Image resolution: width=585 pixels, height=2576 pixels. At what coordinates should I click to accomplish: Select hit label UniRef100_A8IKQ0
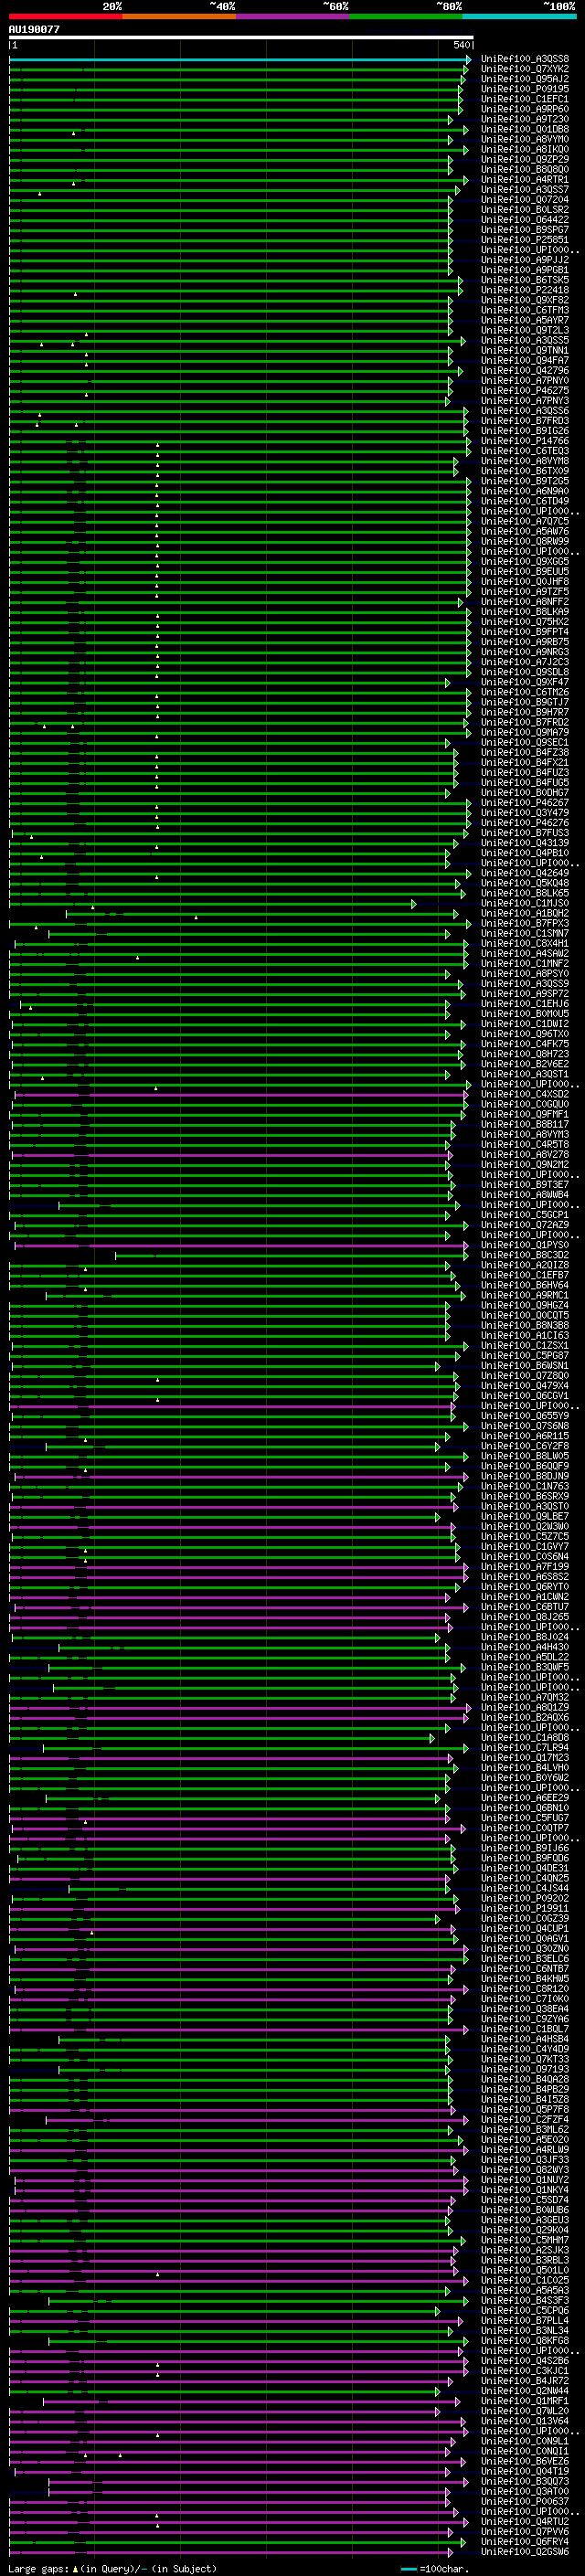[525, 149]
